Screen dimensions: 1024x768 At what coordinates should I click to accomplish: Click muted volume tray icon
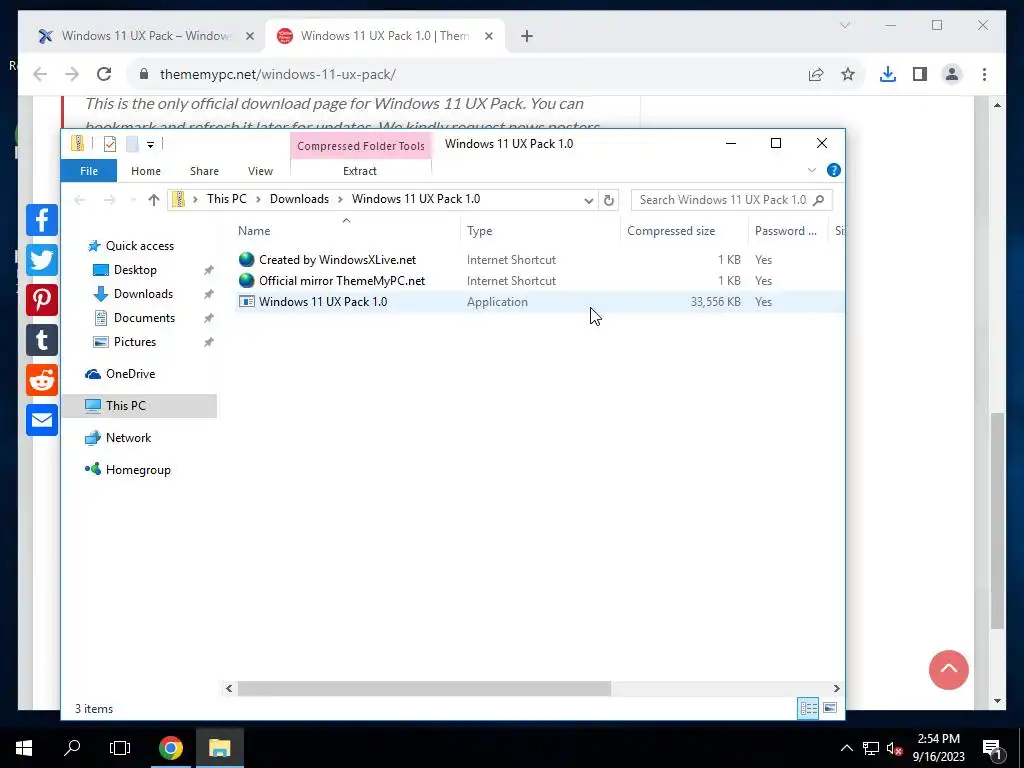coord(894,748)
